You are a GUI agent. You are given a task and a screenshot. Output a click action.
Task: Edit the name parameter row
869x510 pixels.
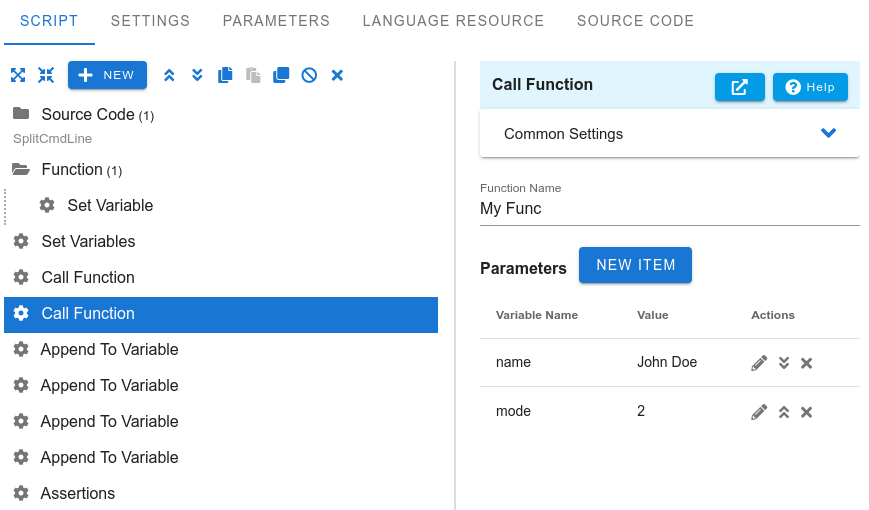pyautogui.click(x=759, y=363)
